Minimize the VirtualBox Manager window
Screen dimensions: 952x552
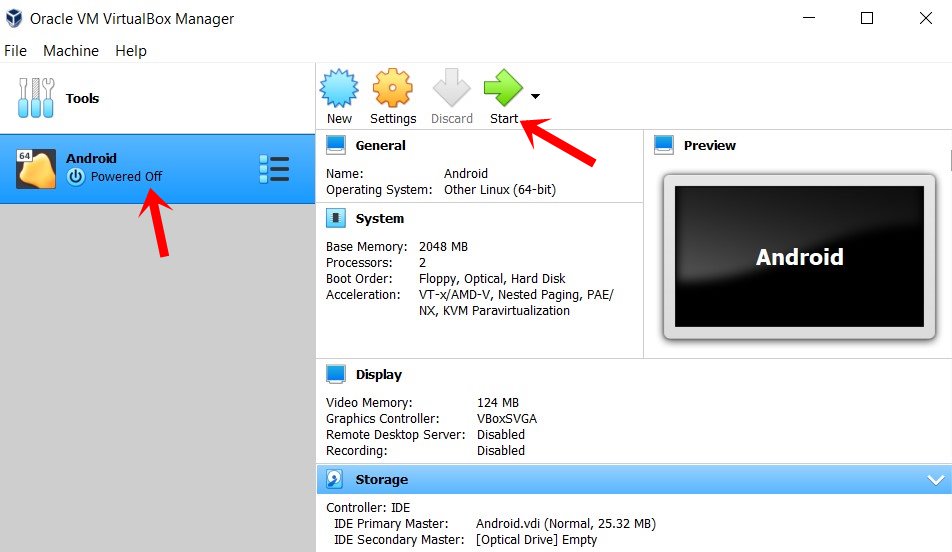pyautogui.click(x=809, y=18)
